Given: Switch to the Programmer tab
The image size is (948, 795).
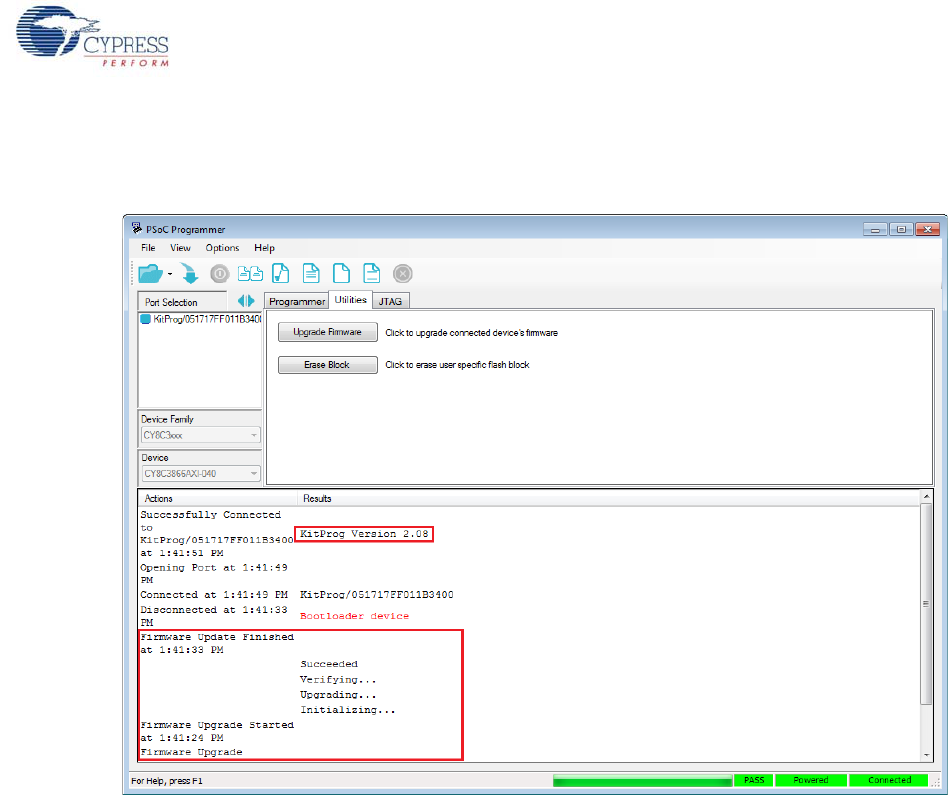Looking at the screenshot, I should click(297, 301).
